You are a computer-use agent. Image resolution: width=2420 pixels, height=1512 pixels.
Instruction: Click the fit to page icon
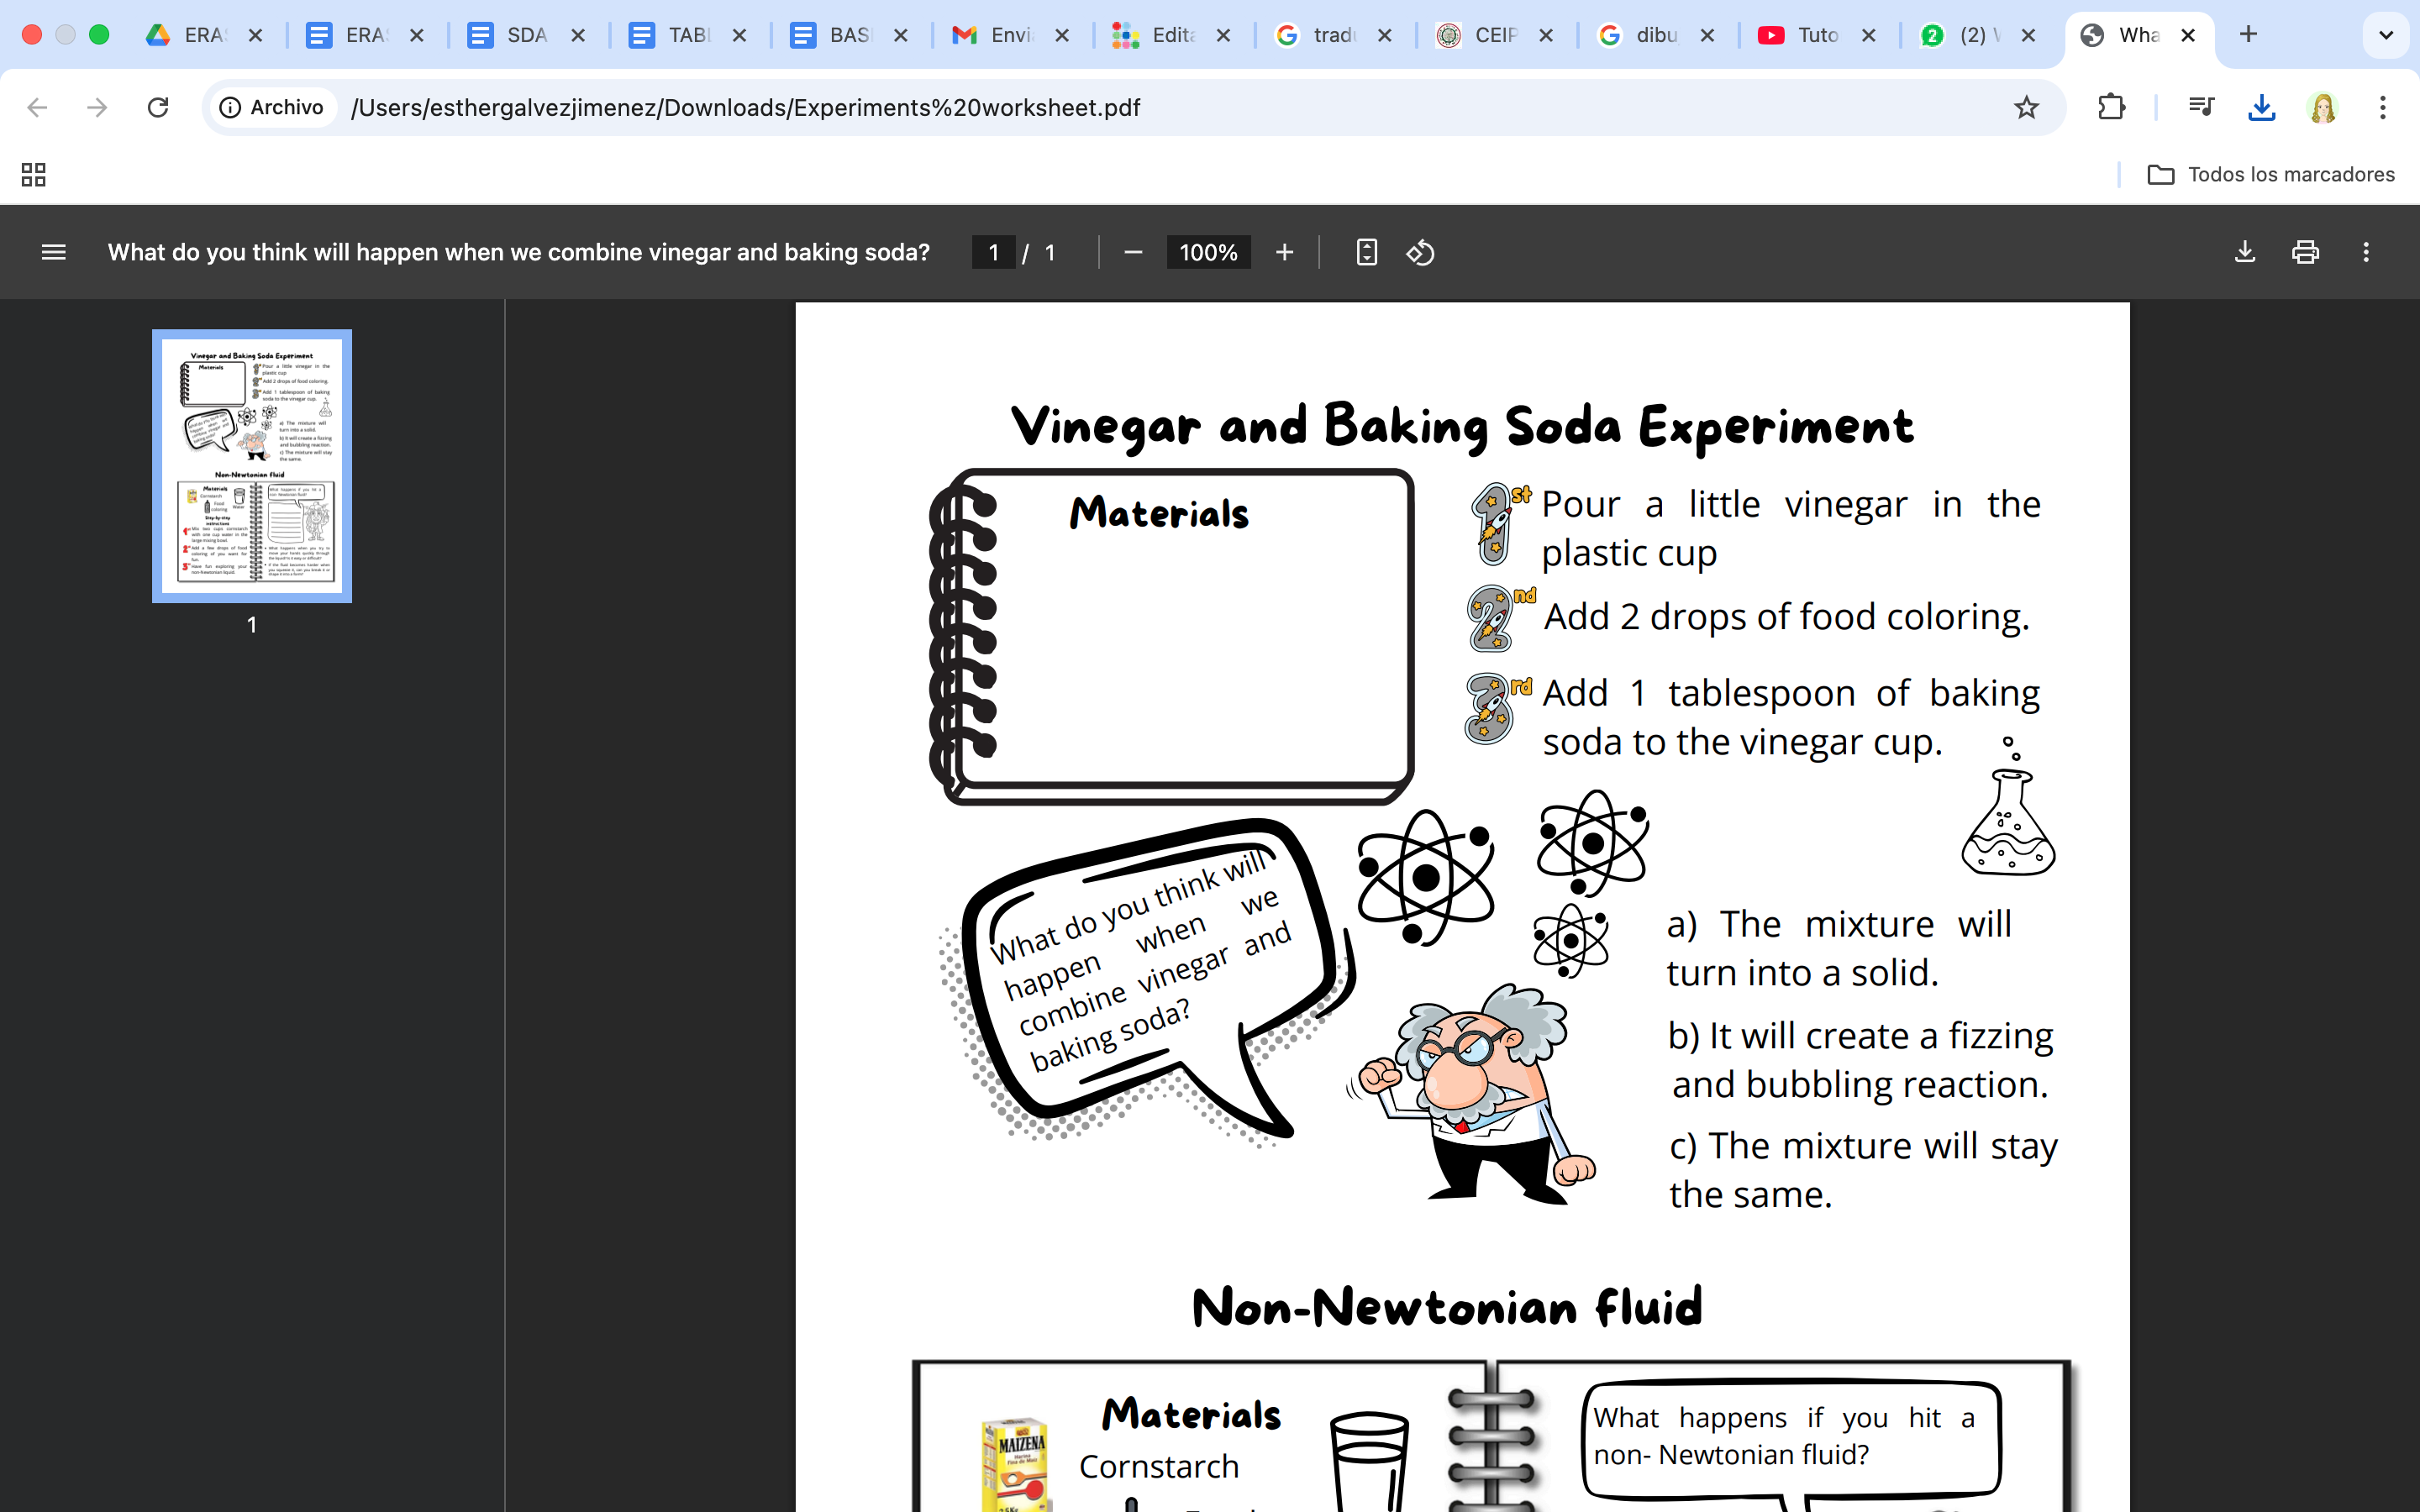point(1367,252)
